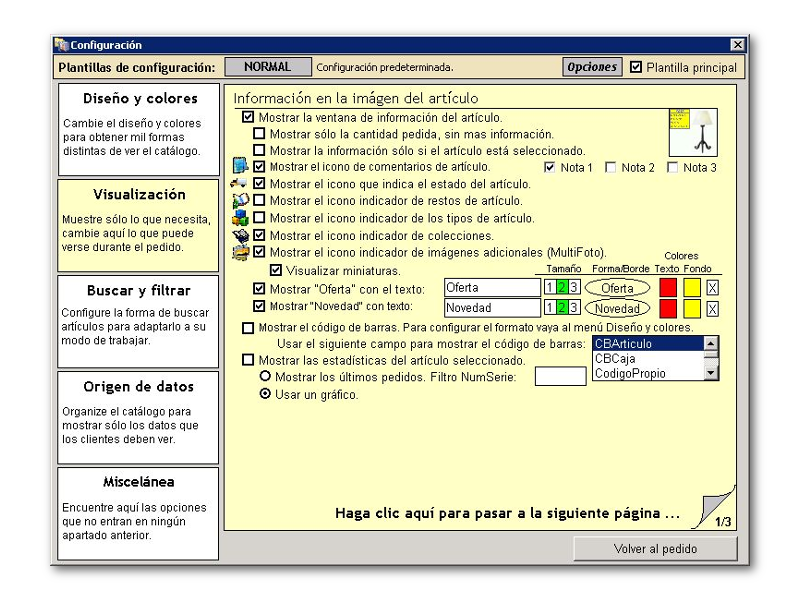Click the barcode field list up arrow

(x=711, y=343)
